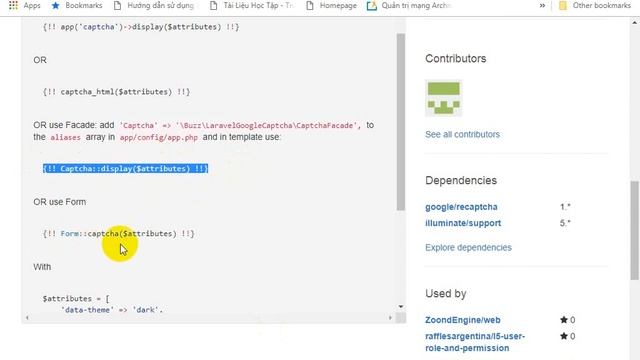Viewport: 640px width, 360px height.
Task: Click the highlighted Captcha::display code line
Action: point(125,169)
